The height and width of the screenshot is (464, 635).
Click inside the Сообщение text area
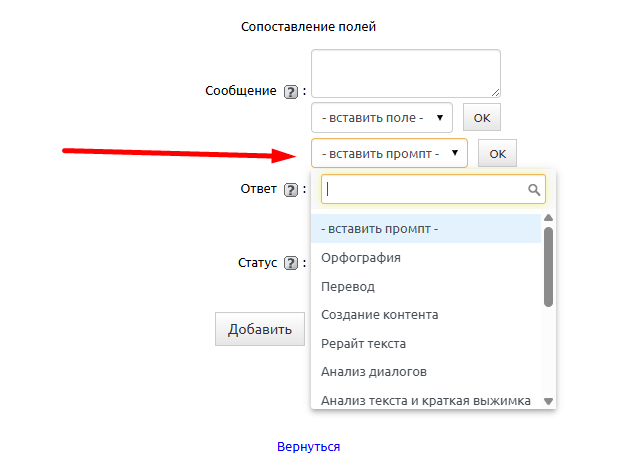click(x=405, y=73)
